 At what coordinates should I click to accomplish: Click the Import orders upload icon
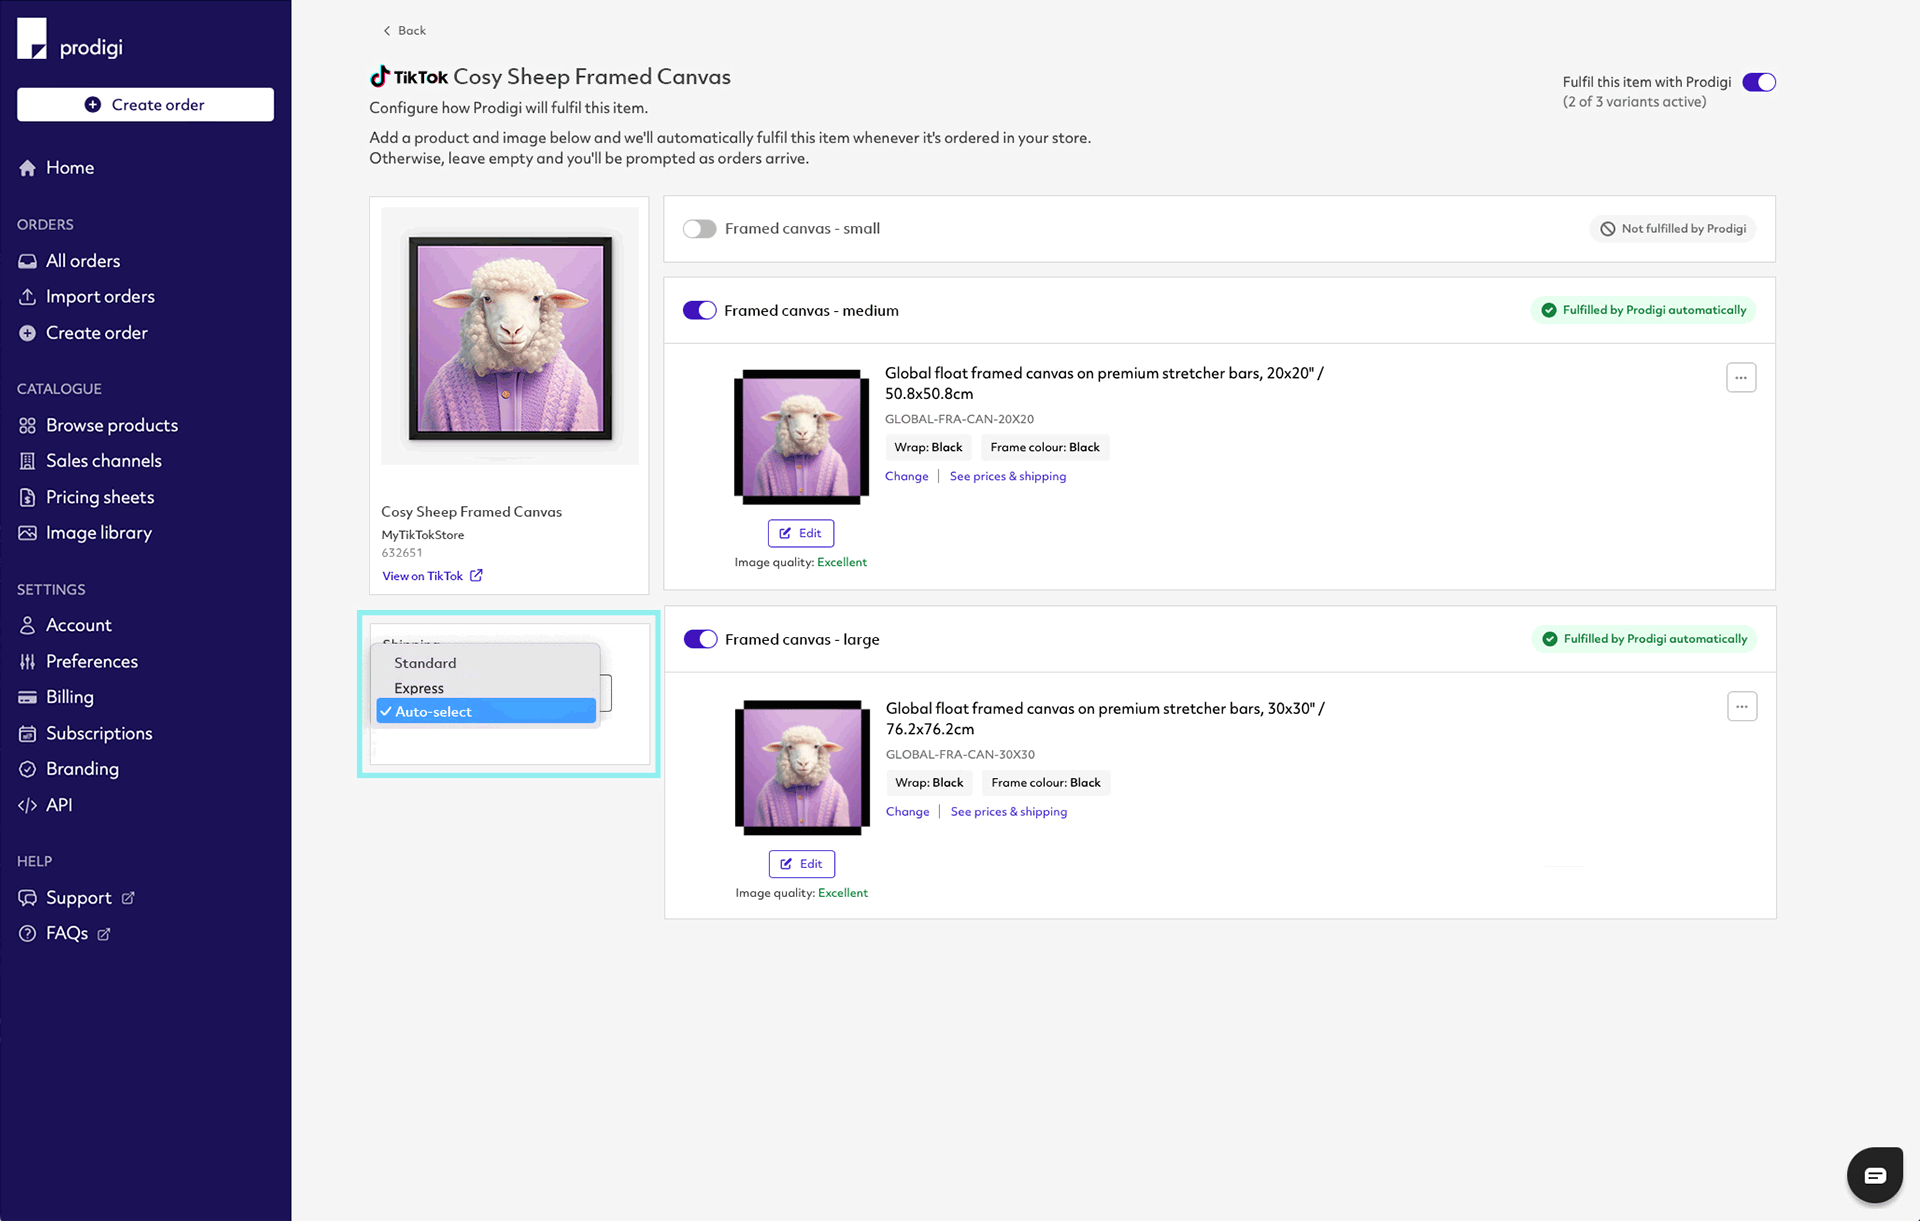pyautogui.click(x=28, y=296)
